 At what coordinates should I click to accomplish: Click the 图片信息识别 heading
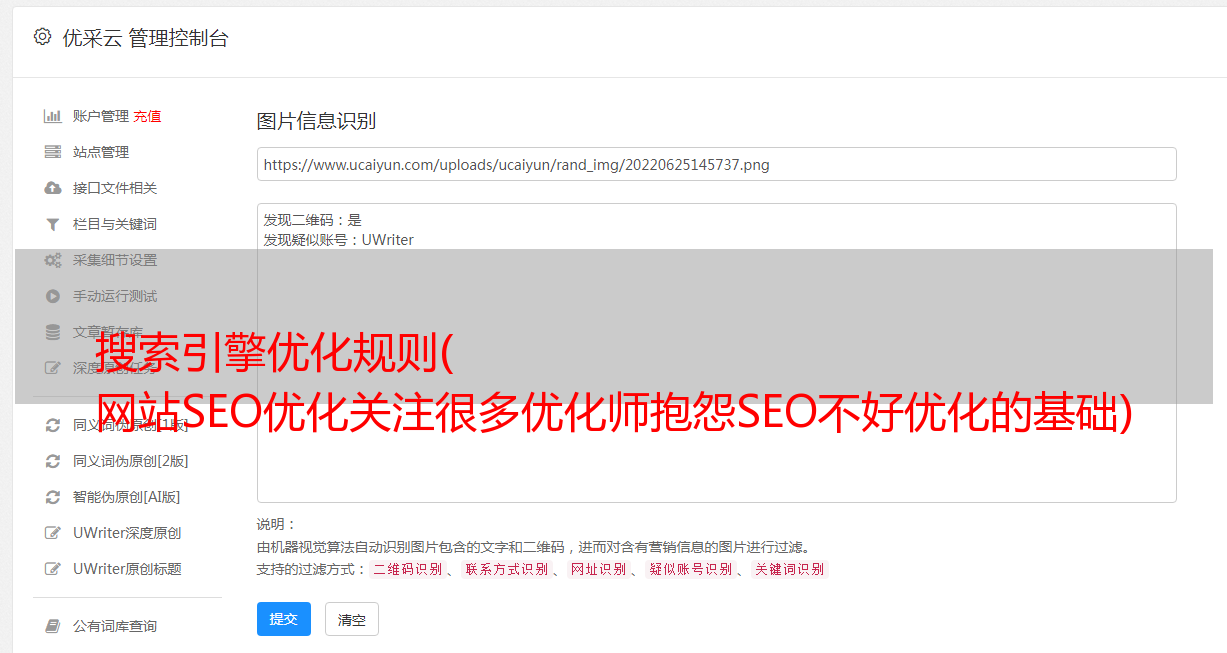[x=316, y=121]
